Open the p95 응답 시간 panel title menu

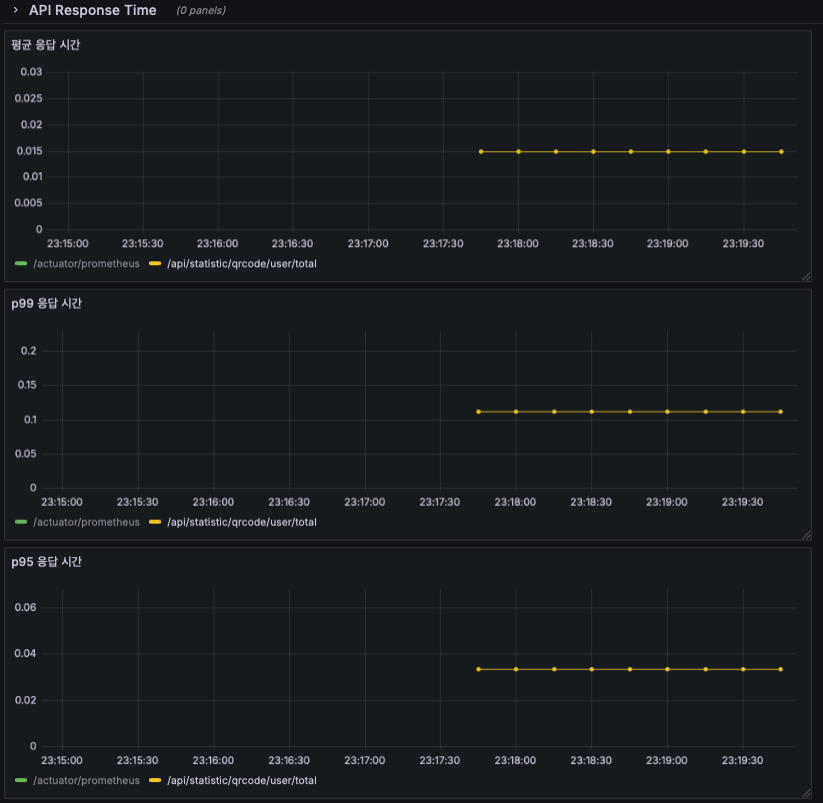pos(46,562)
